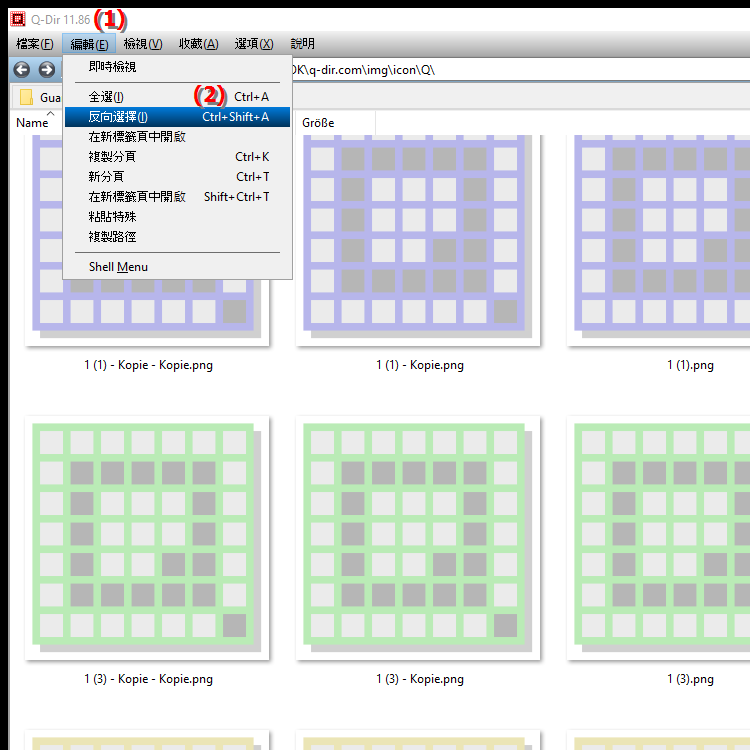Image resolution: width=750 pixels, height=750 pixels.
Task: Click 即時檢視 in the menu
Action: point(177,67)
